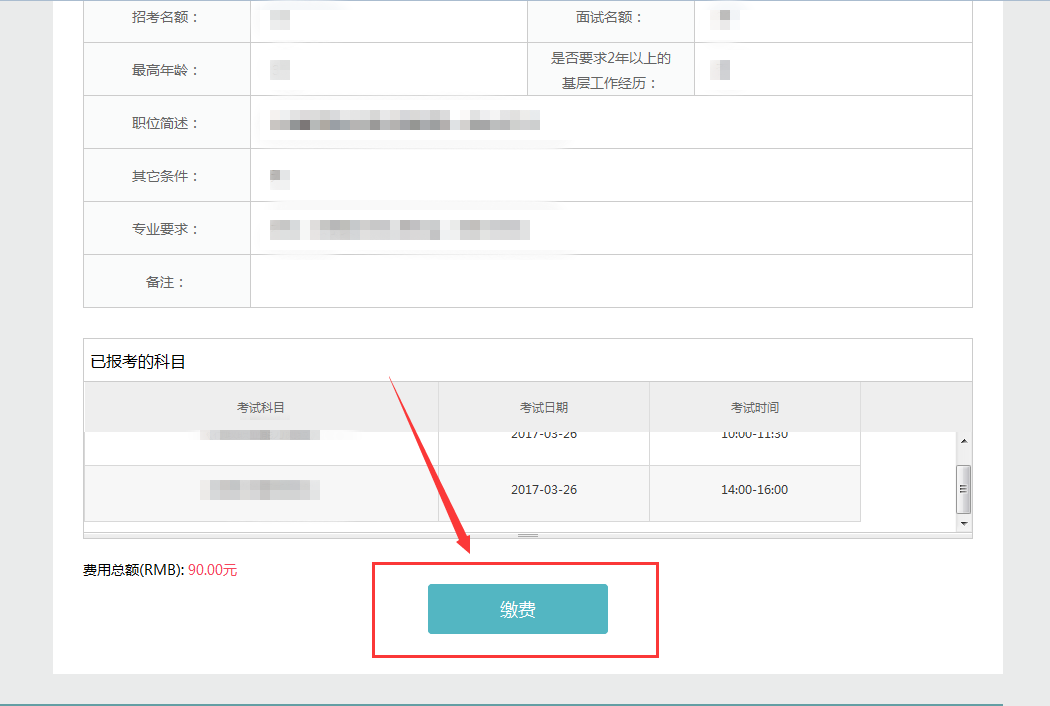
Task: Click the 职位简述 label
Action: point(165,123)
